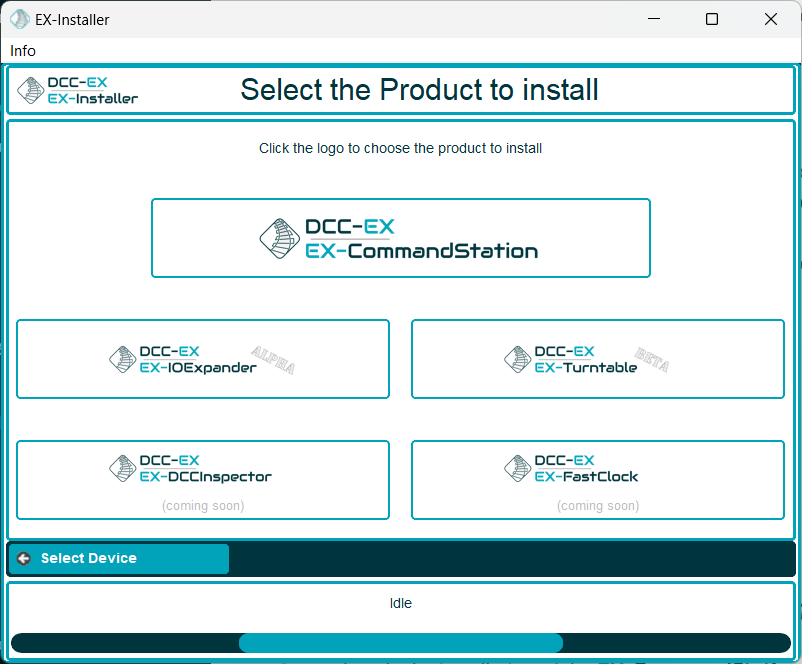Open the Info menu
Viewport: 802px width, 664px height.
pyautogui.click(x=23, y=51)
